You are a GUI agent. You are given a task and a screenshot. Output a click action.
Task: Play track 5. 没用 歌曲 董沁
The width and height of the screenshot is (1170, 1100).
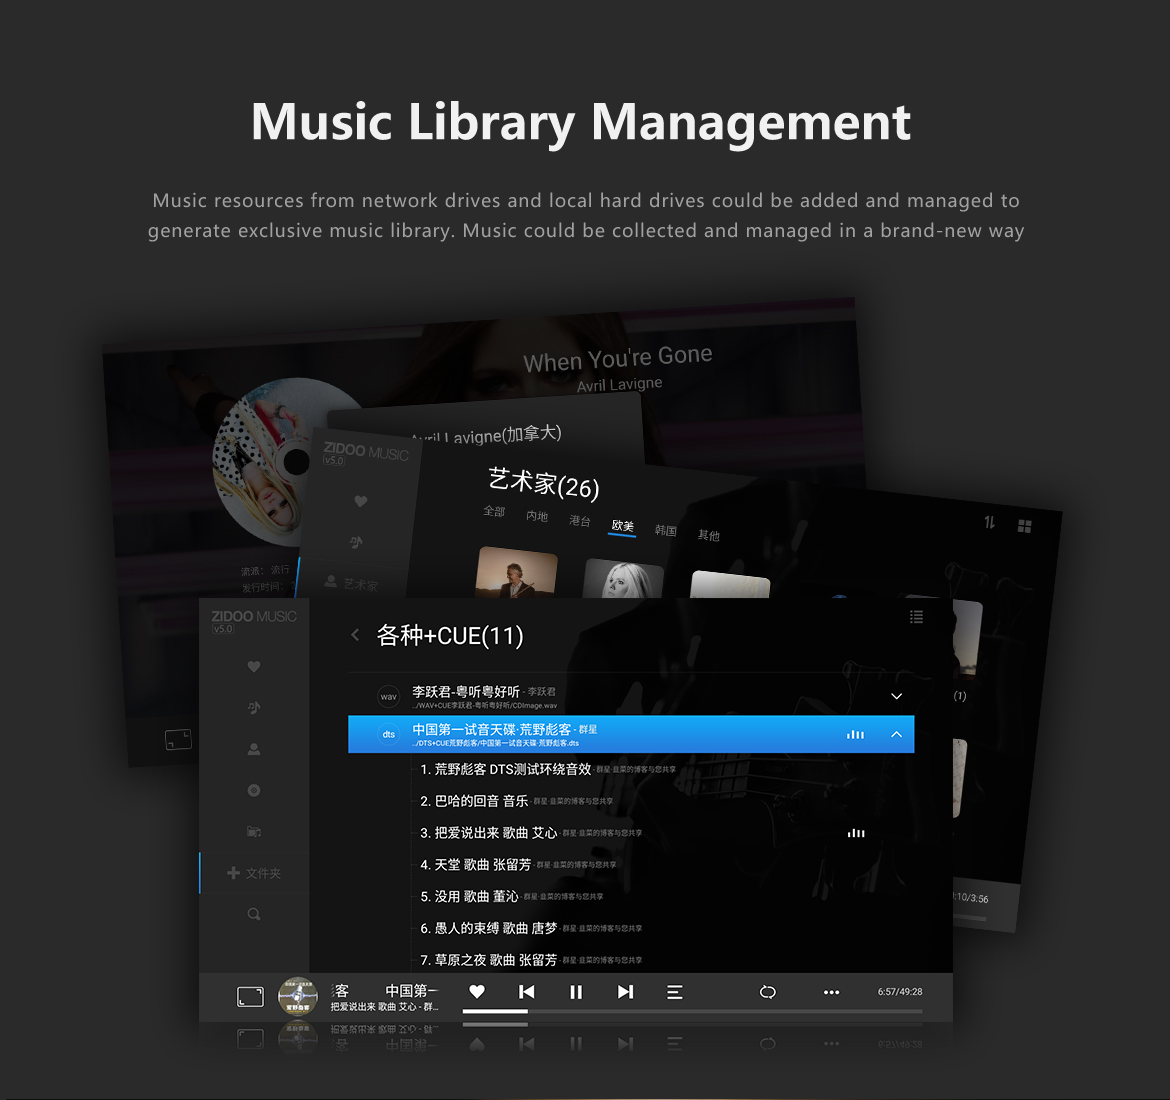(x=470, y=897)
